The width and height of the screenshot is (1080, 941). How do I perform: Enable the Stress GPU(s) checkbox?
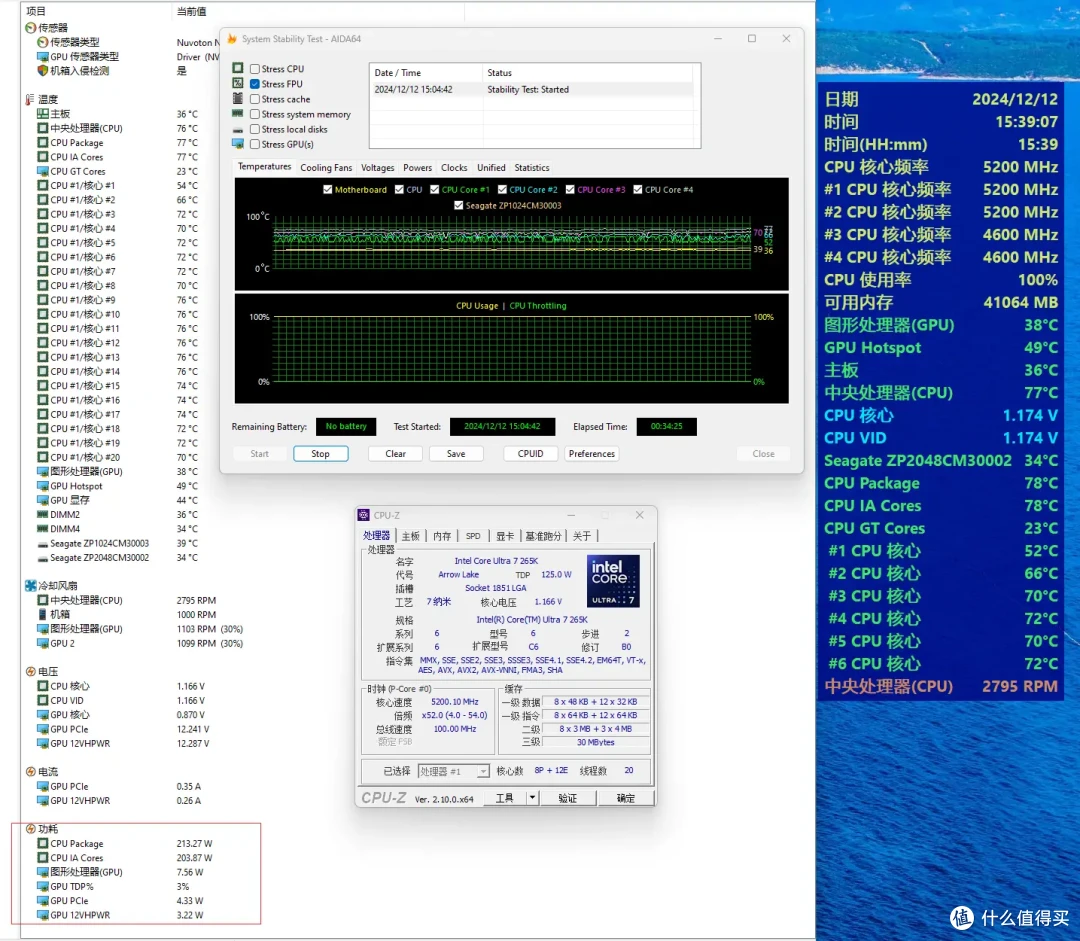[x=255, y=145]
